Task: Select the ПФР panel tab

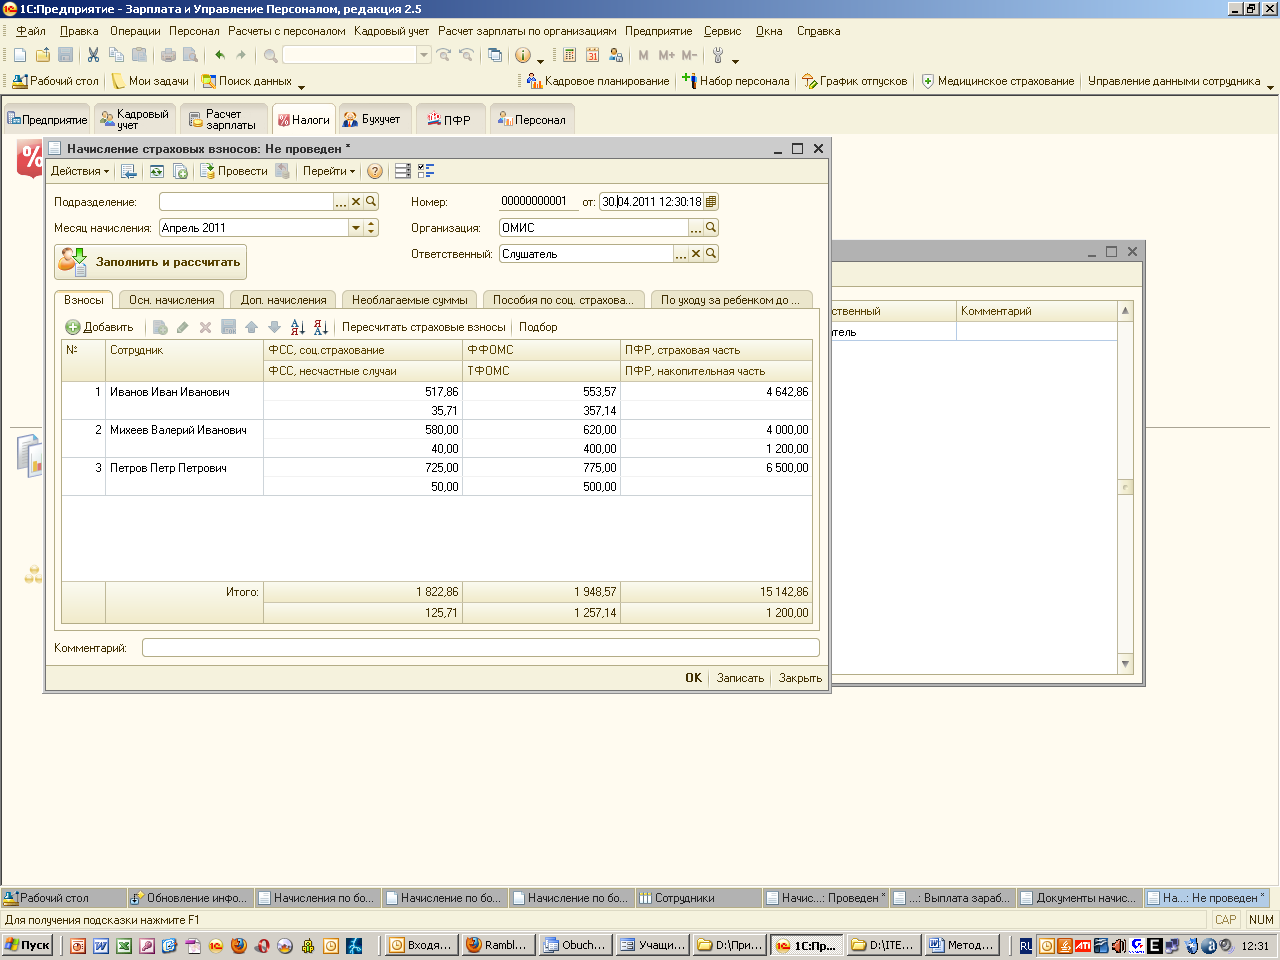Action: coord(450,119)
